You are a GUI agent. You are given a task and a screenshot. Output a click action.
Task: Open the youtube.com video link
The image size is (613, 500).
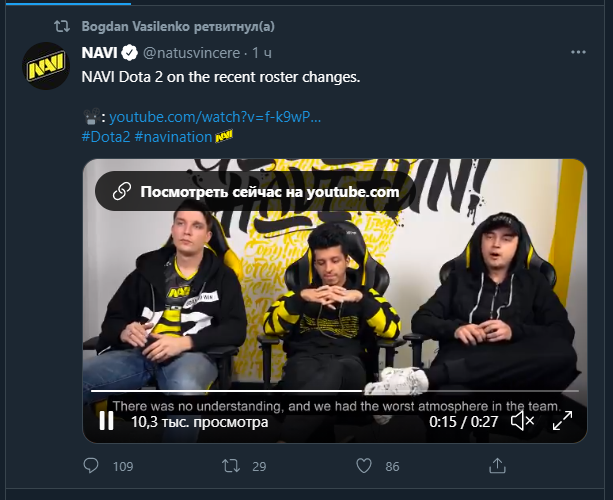click(215, 116)
